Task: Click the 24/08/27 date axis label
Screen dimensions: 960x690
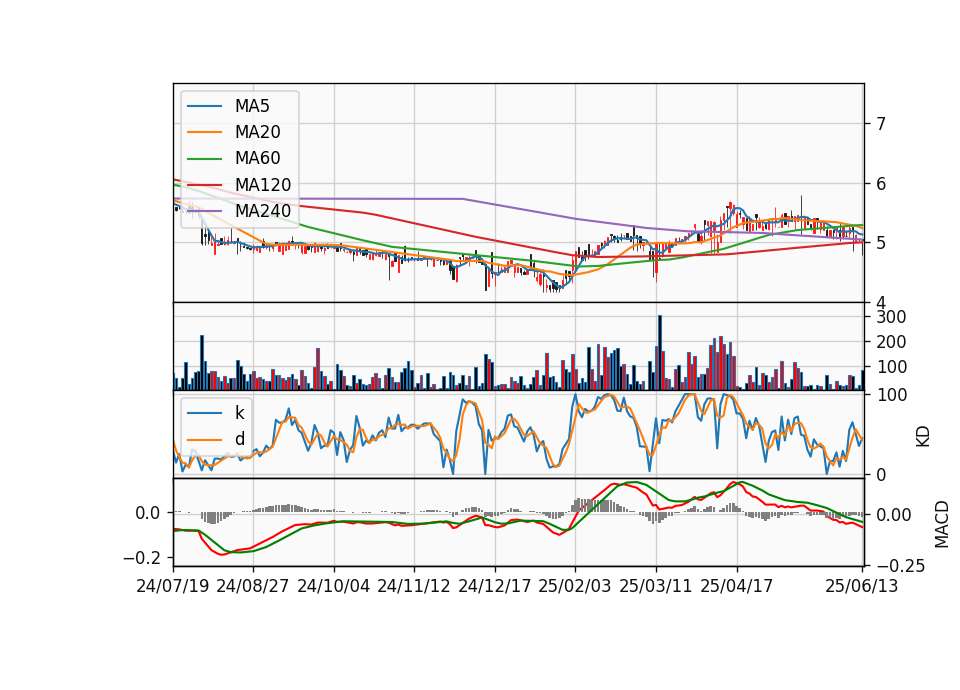Action: coord(253,586)
